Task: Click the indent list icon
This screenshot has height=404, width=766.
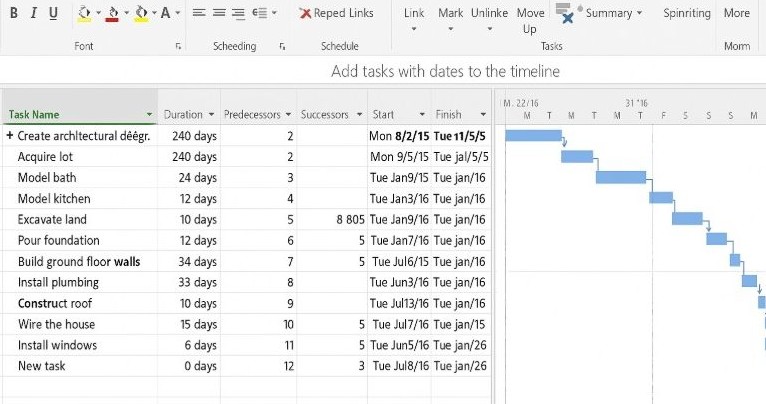Action: click(x=262, y=13)
